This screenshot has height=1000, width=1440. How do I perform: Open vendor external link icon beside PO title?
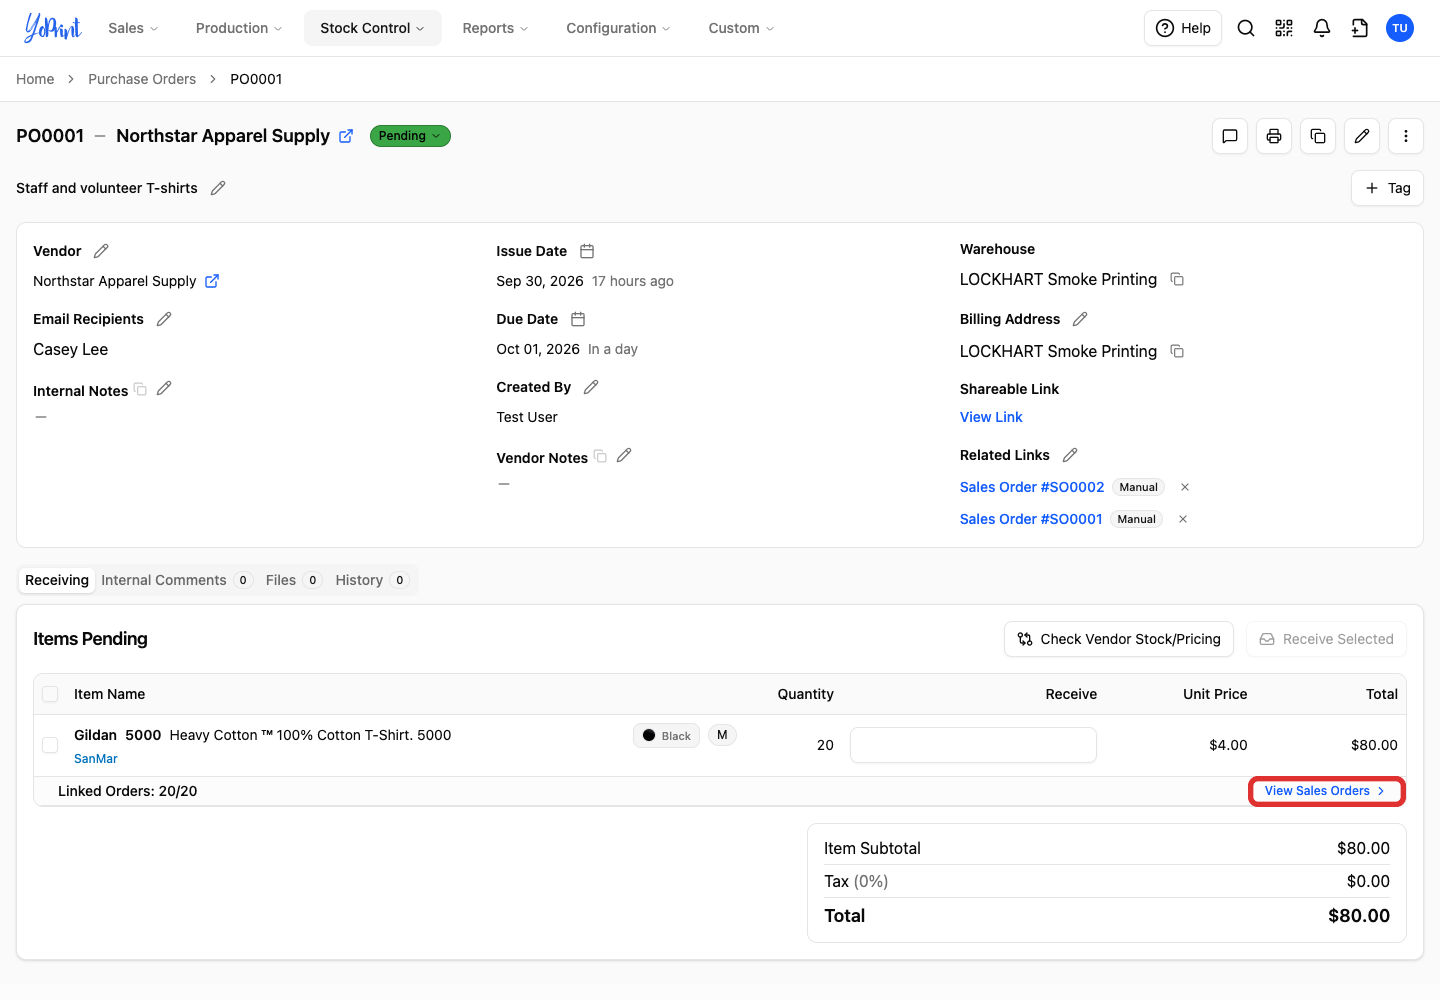tap(346, 136)
